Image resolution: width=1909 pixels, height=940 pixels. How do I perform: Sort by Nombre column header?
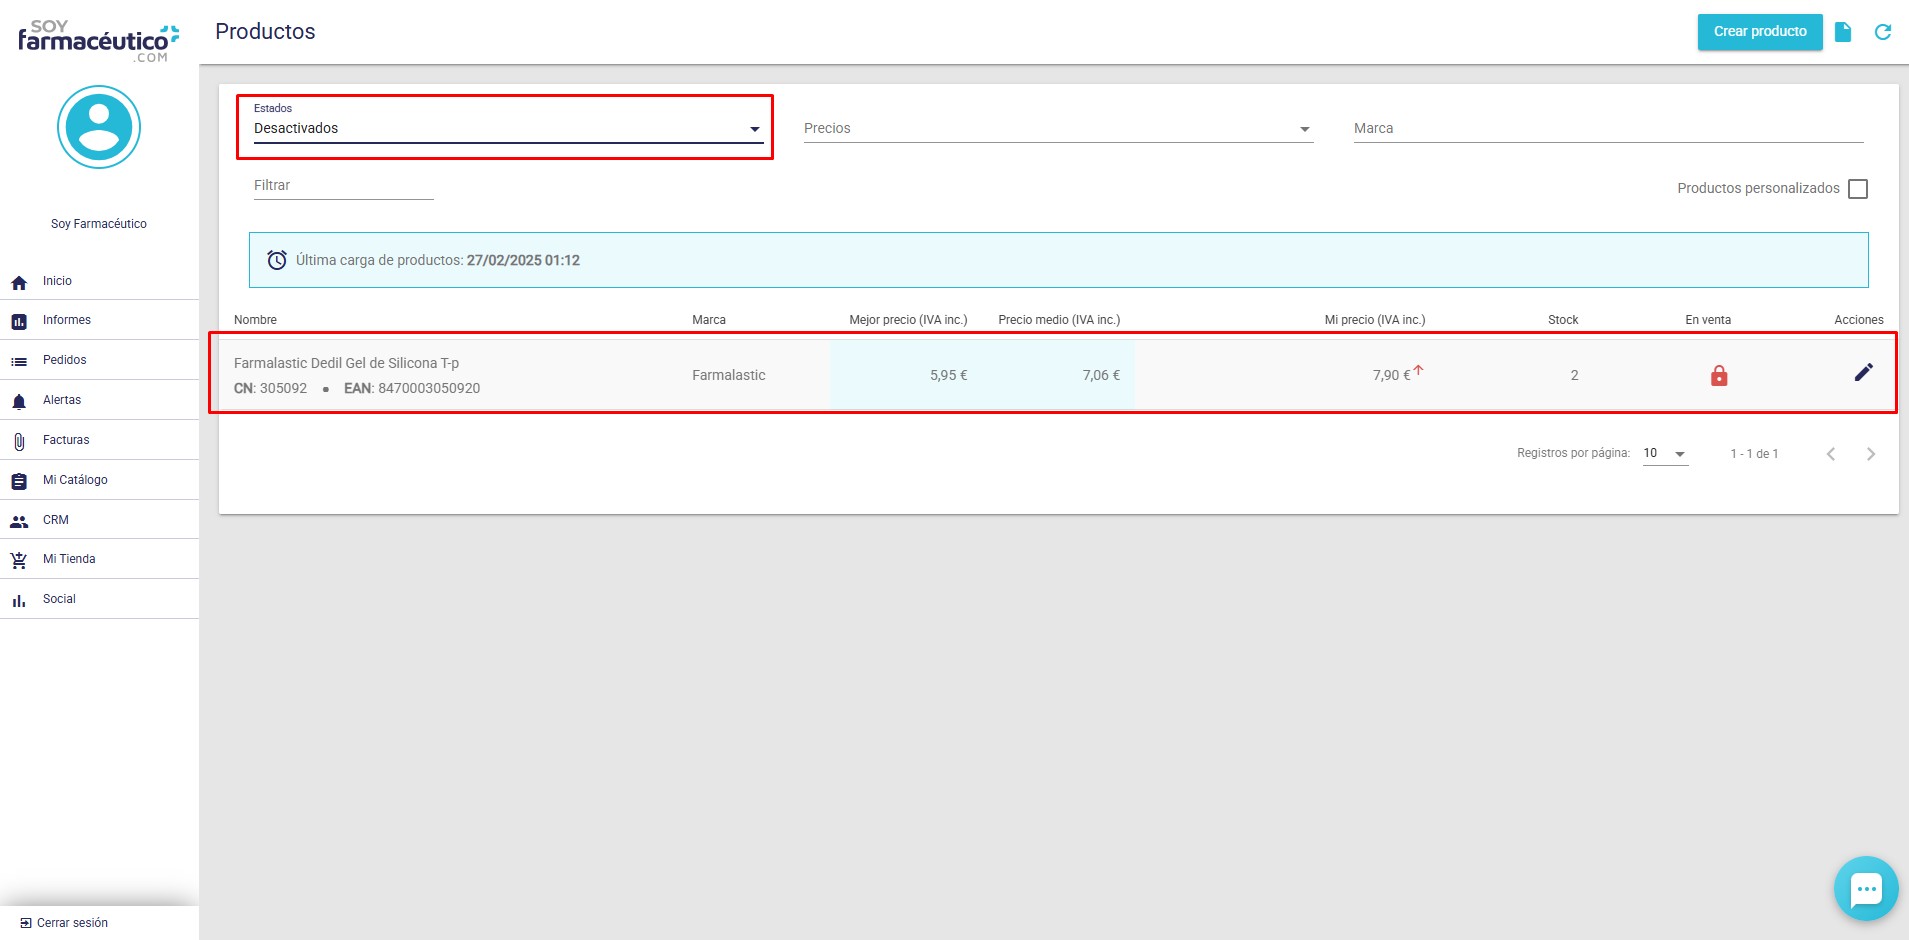pyautogui.click(x=255, y=320)
